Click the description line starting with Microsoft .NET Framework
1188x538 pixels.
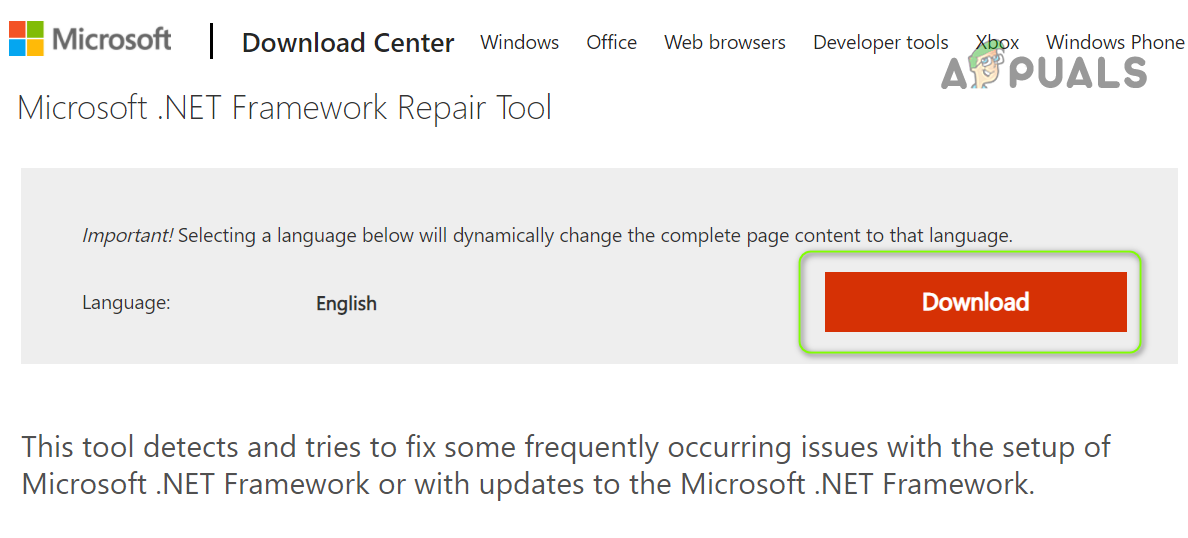click(x=527, y=483)
